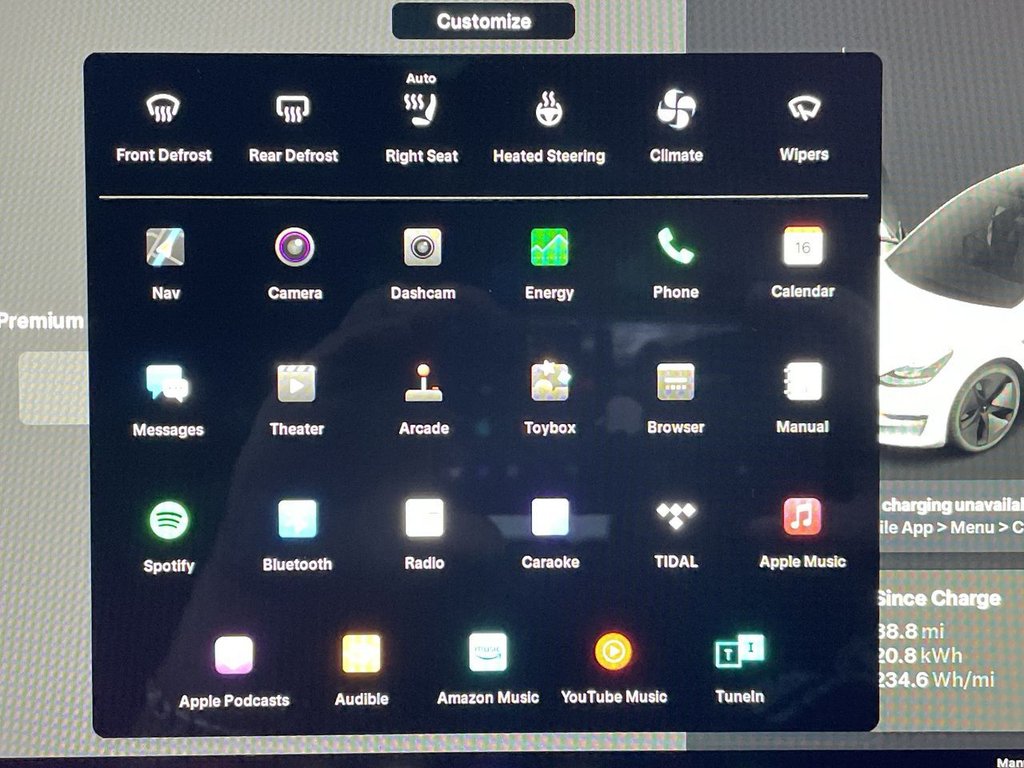Open the Wipers settings

click(x=804, y=110)
